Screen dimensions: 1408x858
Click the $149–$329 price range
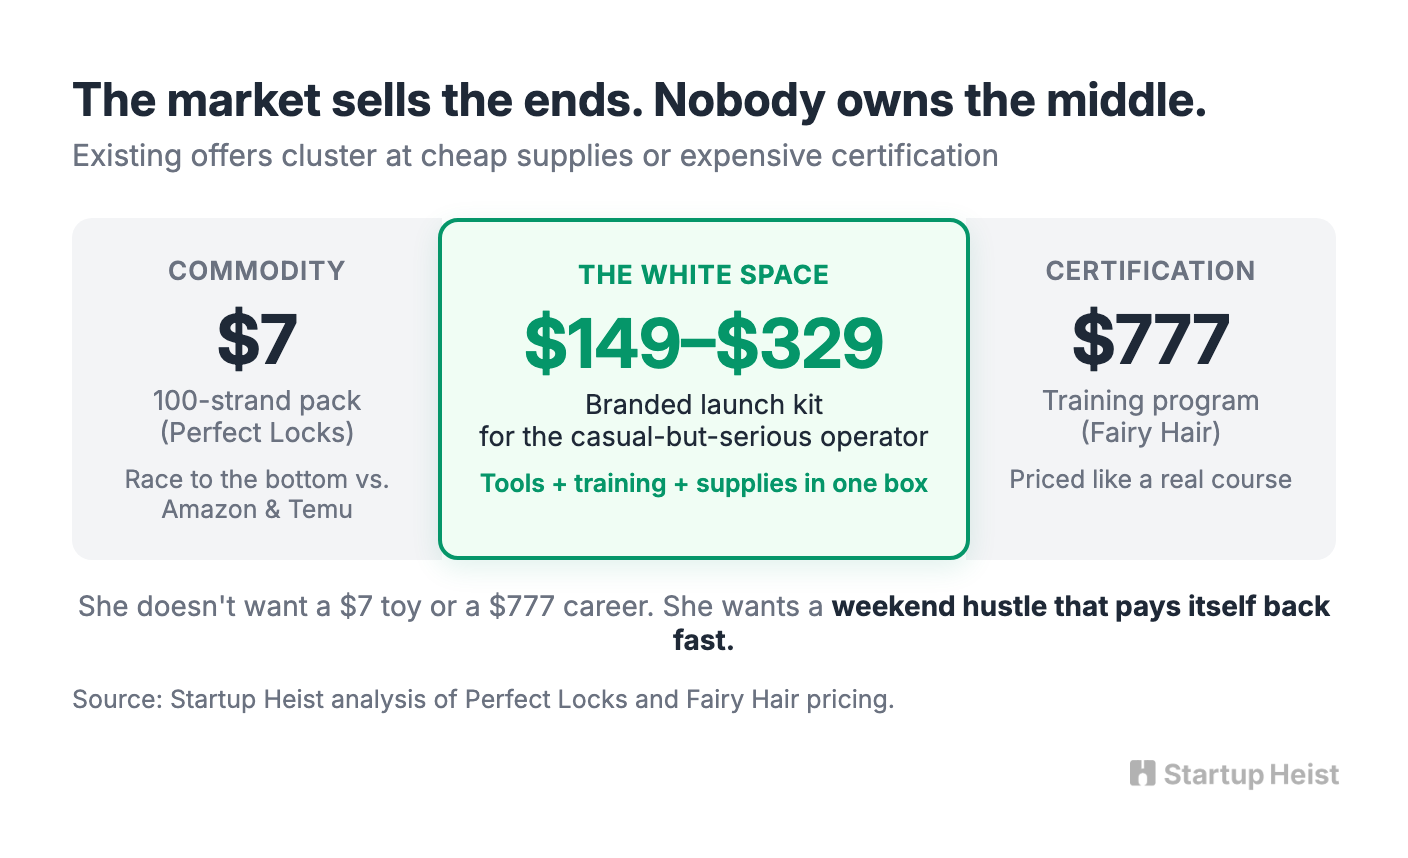(x=704, y=342)
